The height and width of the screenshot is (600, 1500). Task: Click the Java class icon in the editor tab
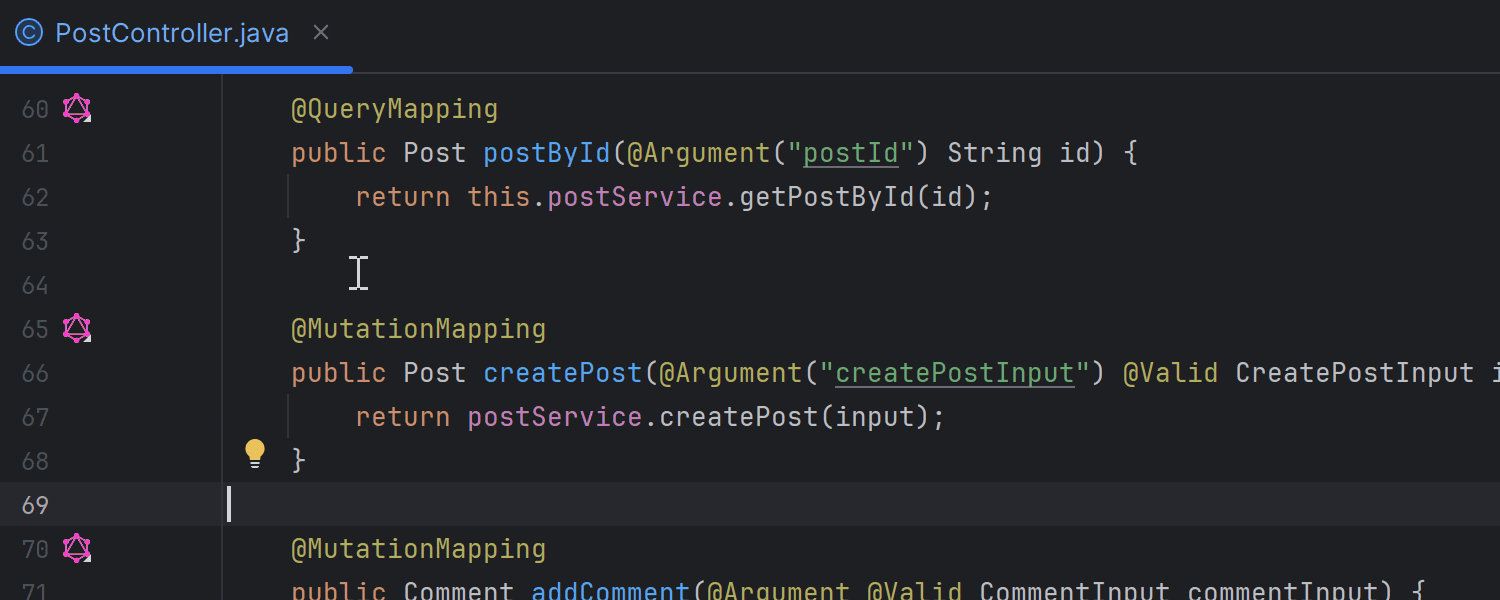pyautogui.click(x=28, y=32)
